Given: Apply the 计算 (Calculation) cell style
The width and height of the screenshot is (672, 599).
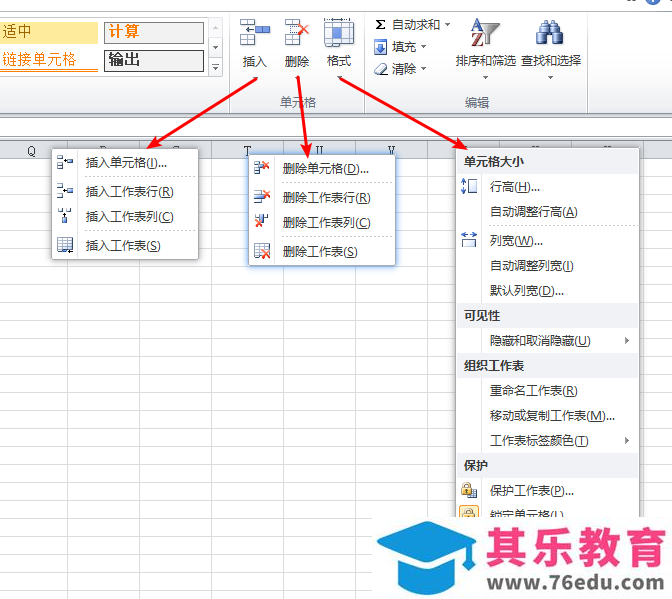Looking at the screenshot, I should pos(153,33).
